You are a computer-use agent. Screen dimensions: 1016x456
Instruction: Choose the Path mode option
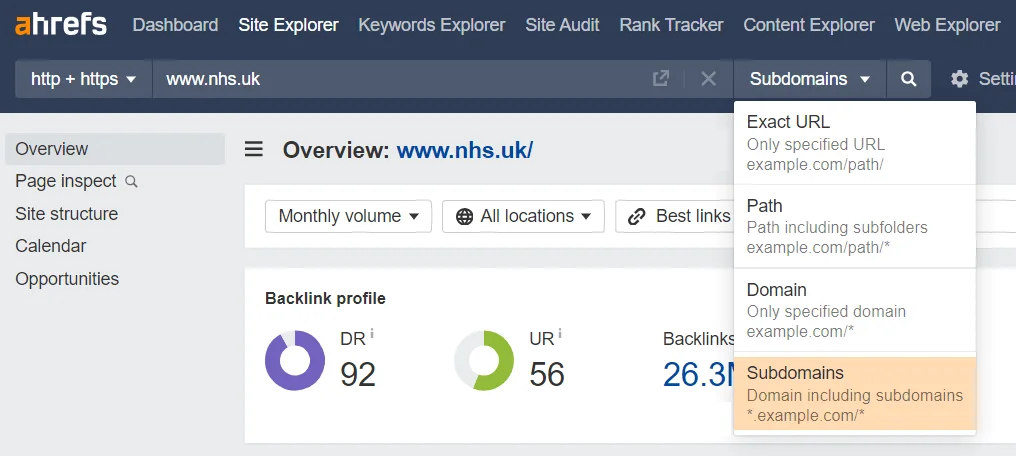[855, 227]
